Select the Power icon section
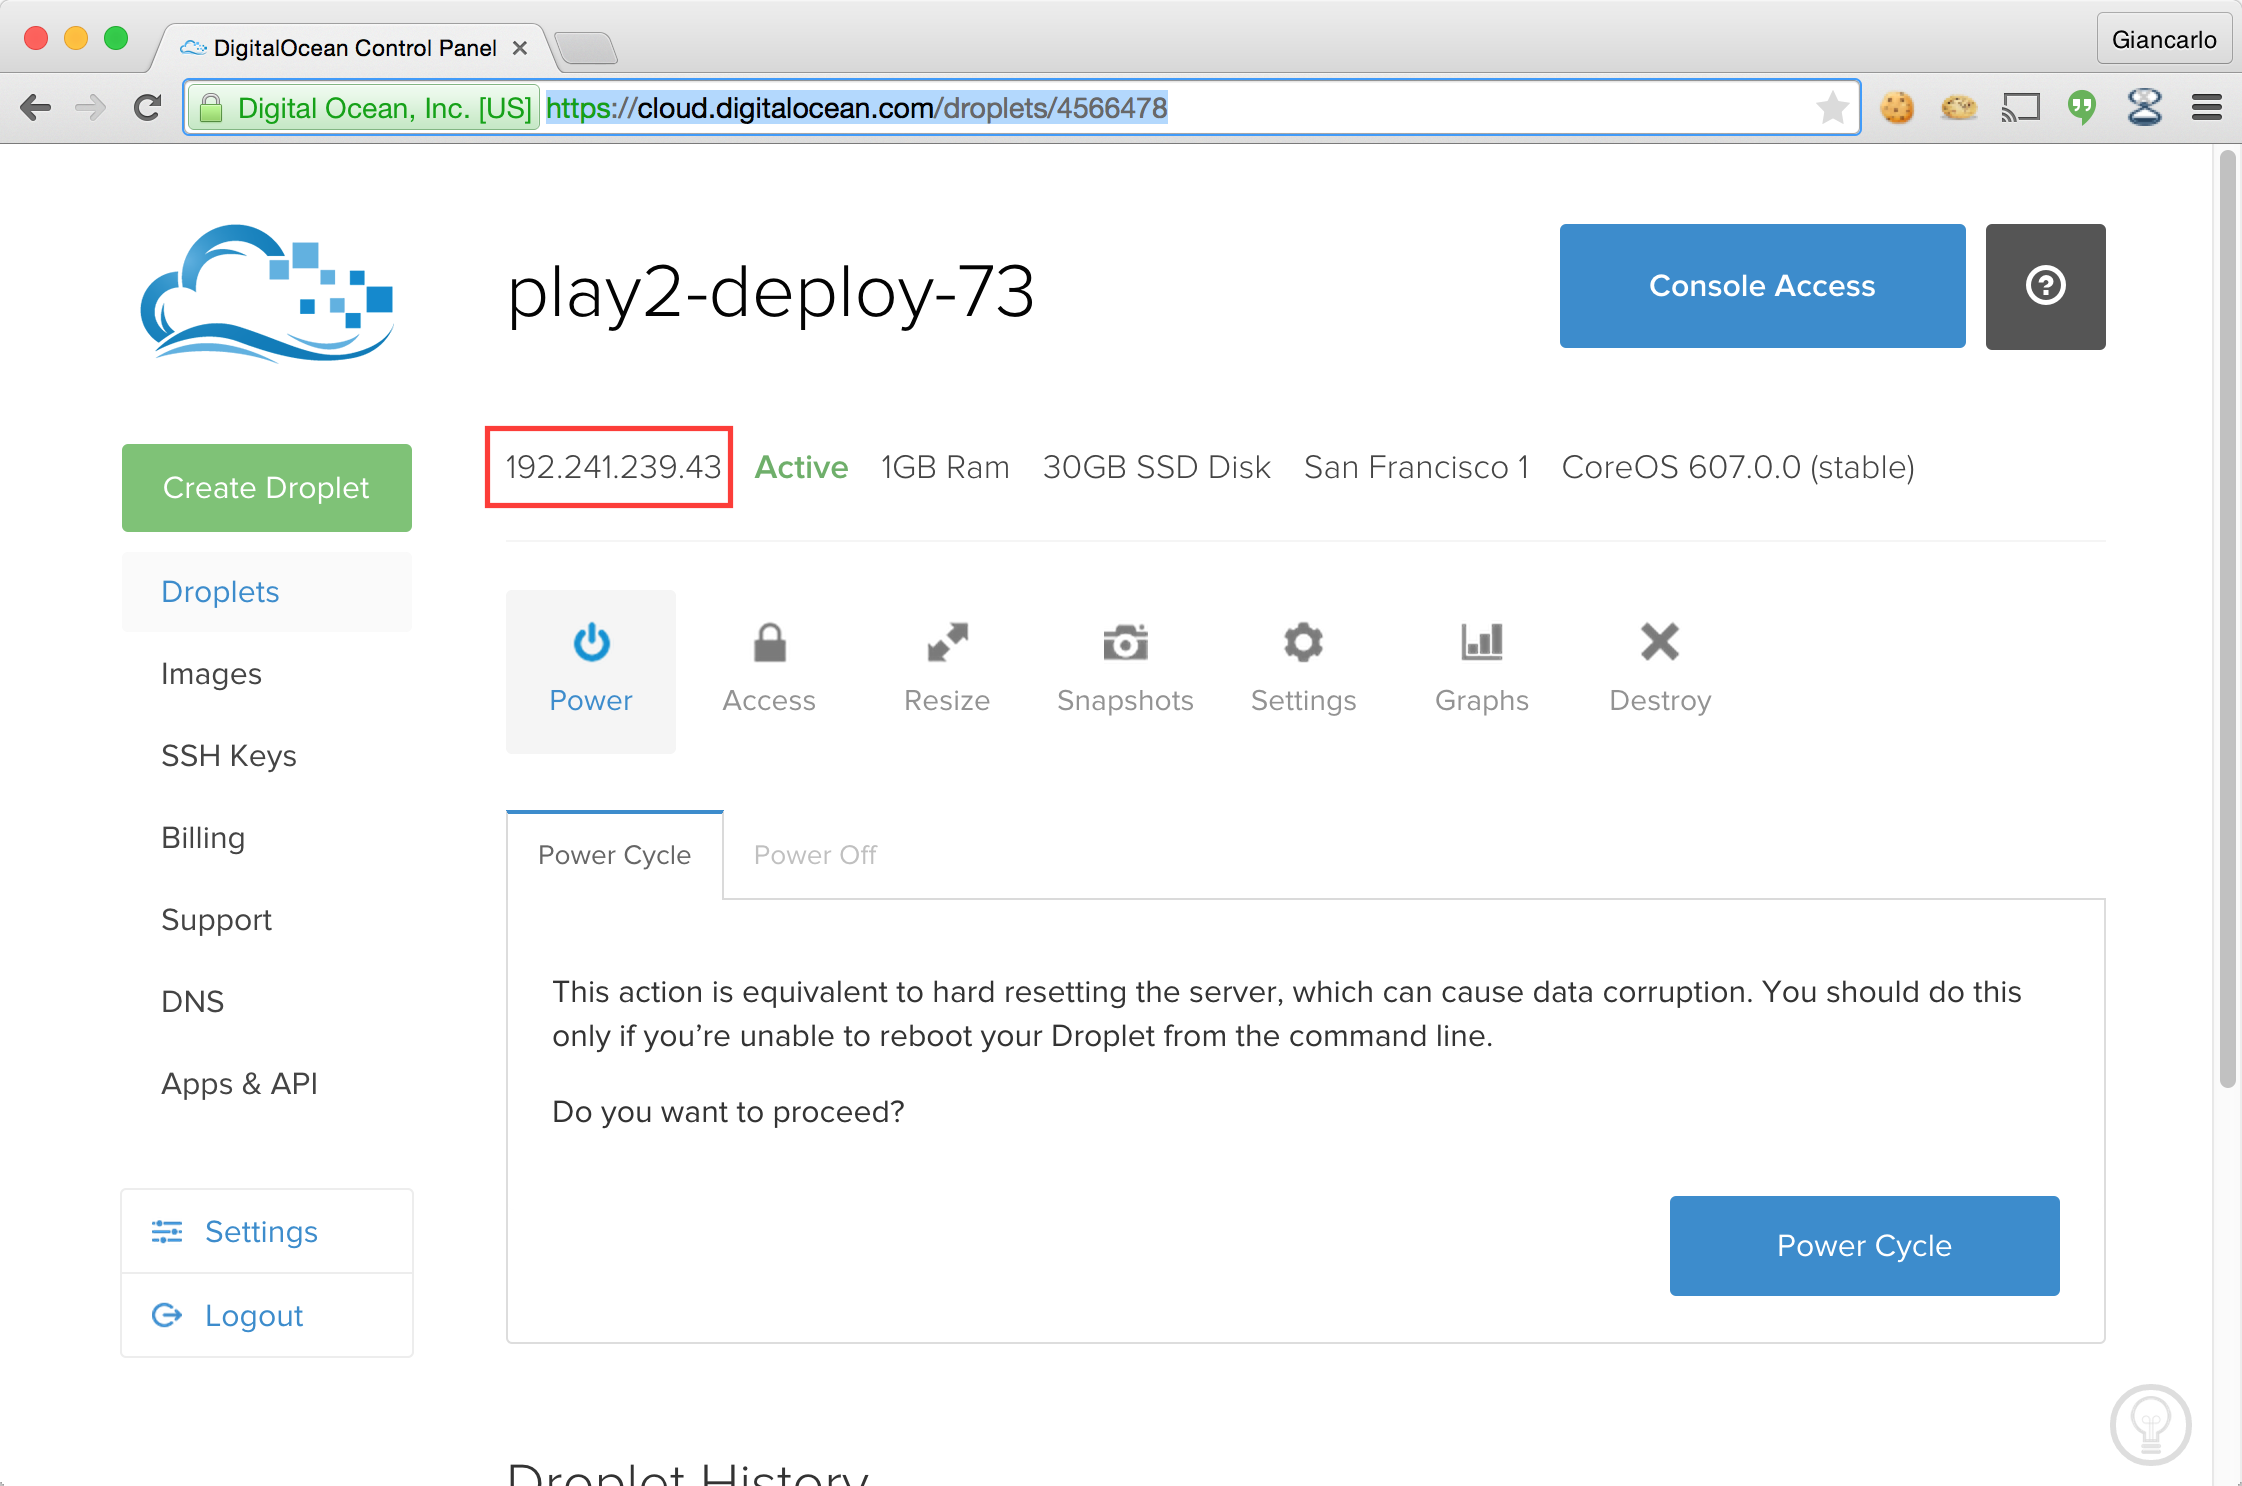 tap(591, 671)
